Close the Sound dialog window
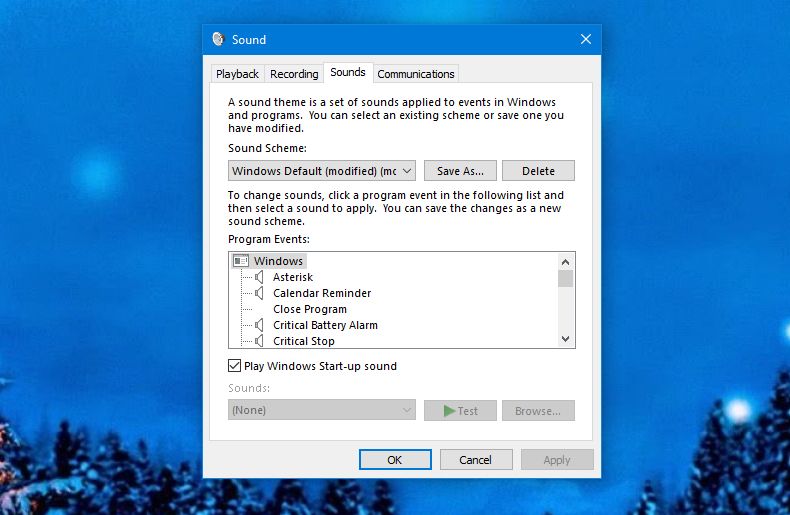The width and height of the screenshot is (790, 515). (x=585, y=39)
